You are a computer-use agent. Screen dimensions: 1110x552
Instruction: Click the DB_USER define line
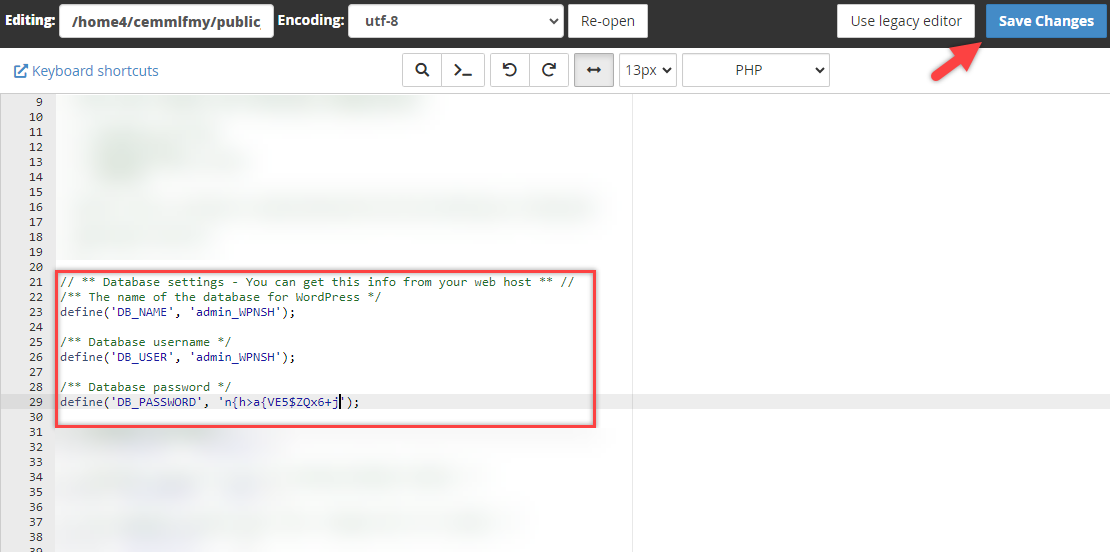[x=177, y=357]
